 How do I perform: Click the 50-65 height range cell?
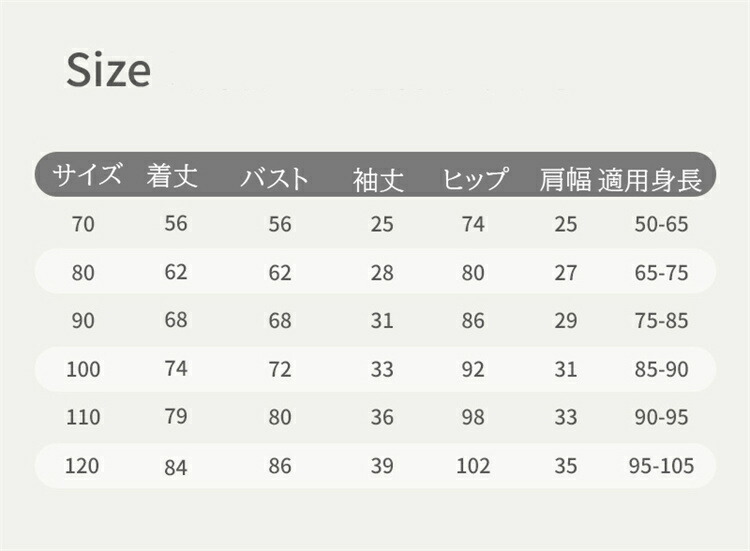662,225
